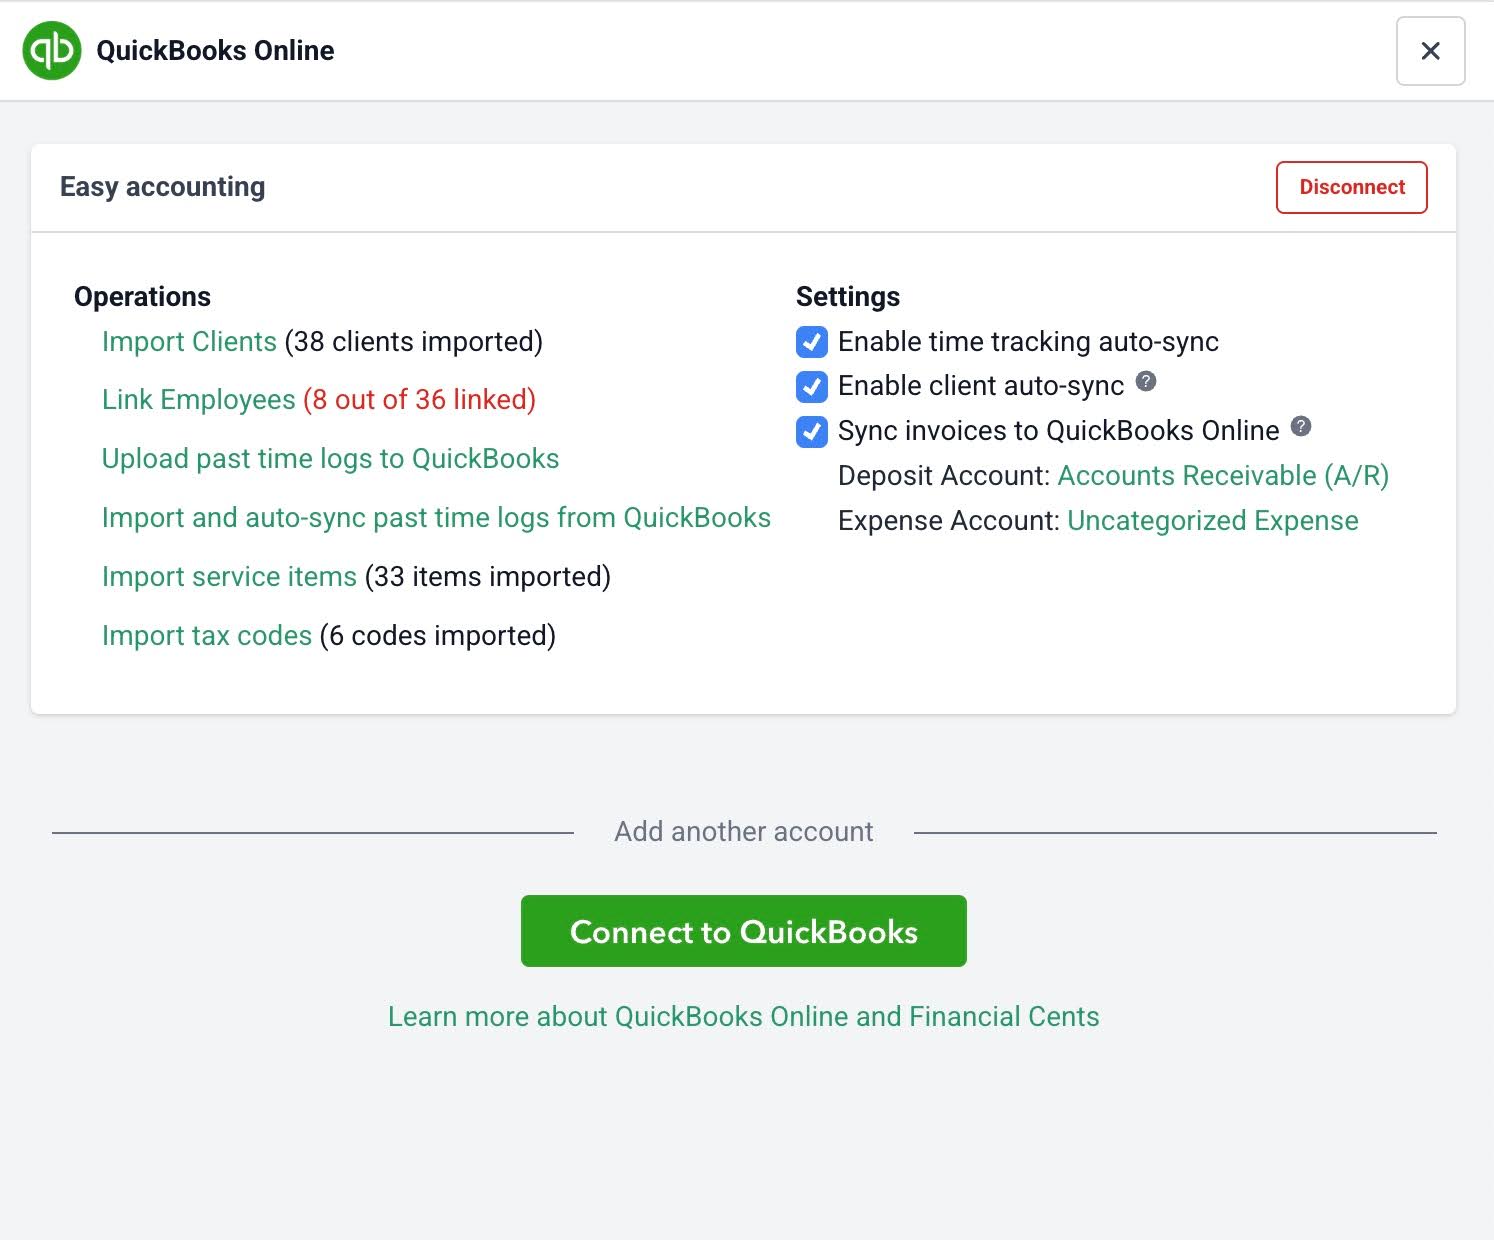The height and width of the screenshot is (1240, 1494).
Task: Open help icon next to client auto-sync
Action: point(1147,381)
